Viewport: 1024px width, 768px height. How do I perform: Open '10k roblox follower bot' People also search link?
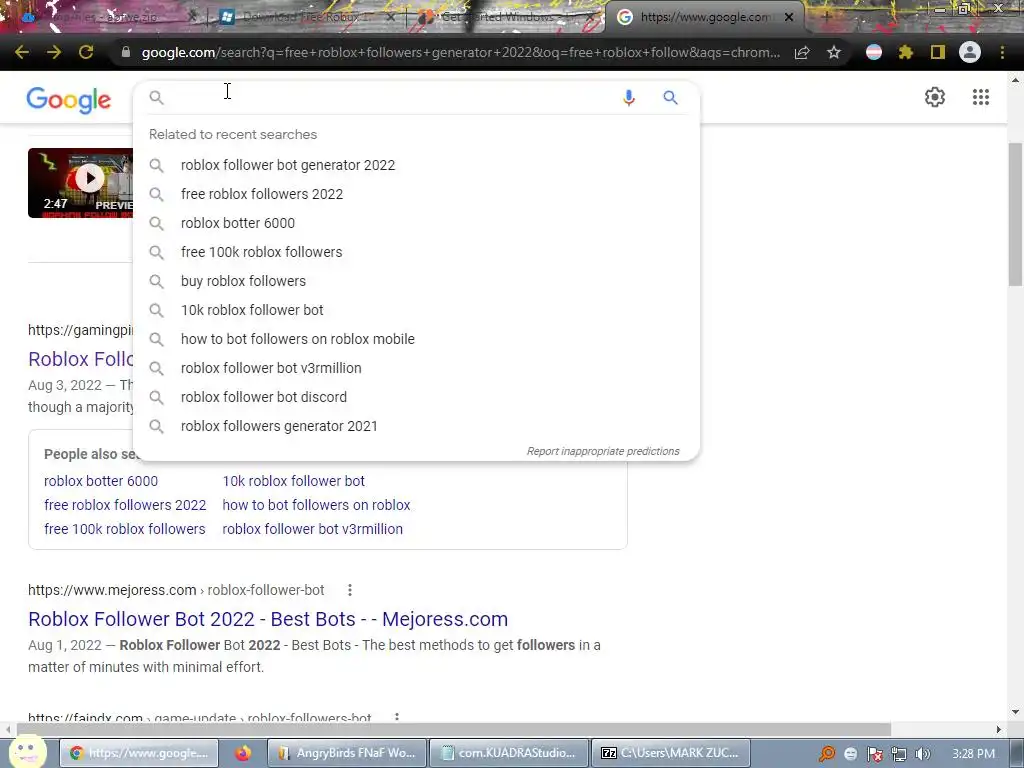click(x=293, y=481)
